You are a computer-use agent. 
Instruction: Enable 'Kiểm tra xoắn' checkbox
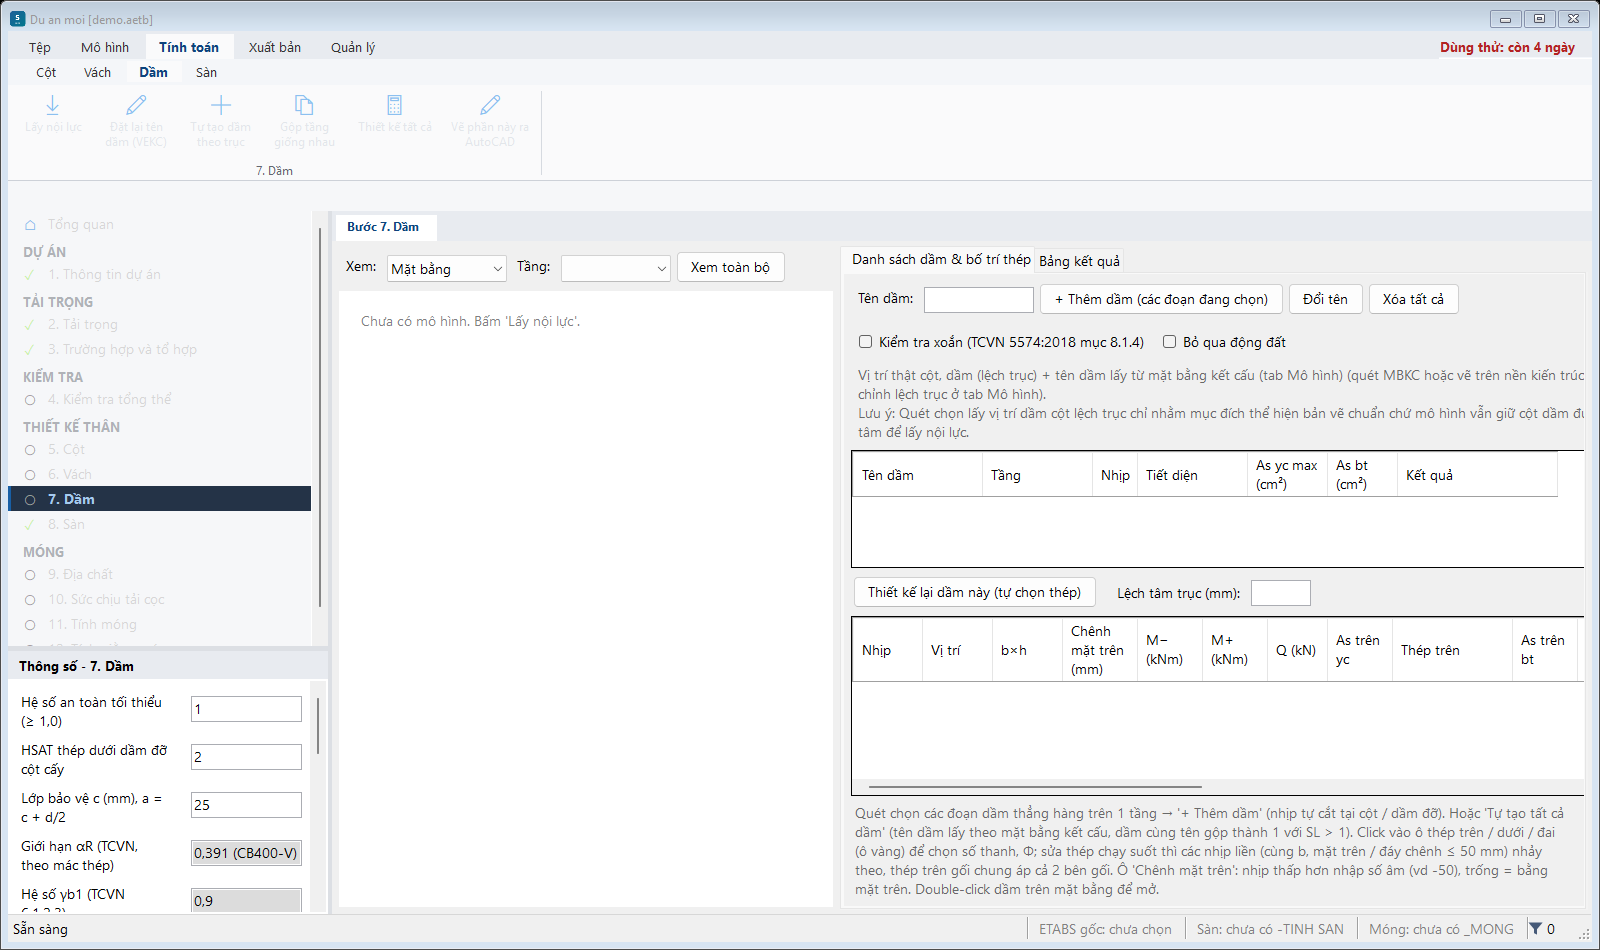click(x=866, y=342)
